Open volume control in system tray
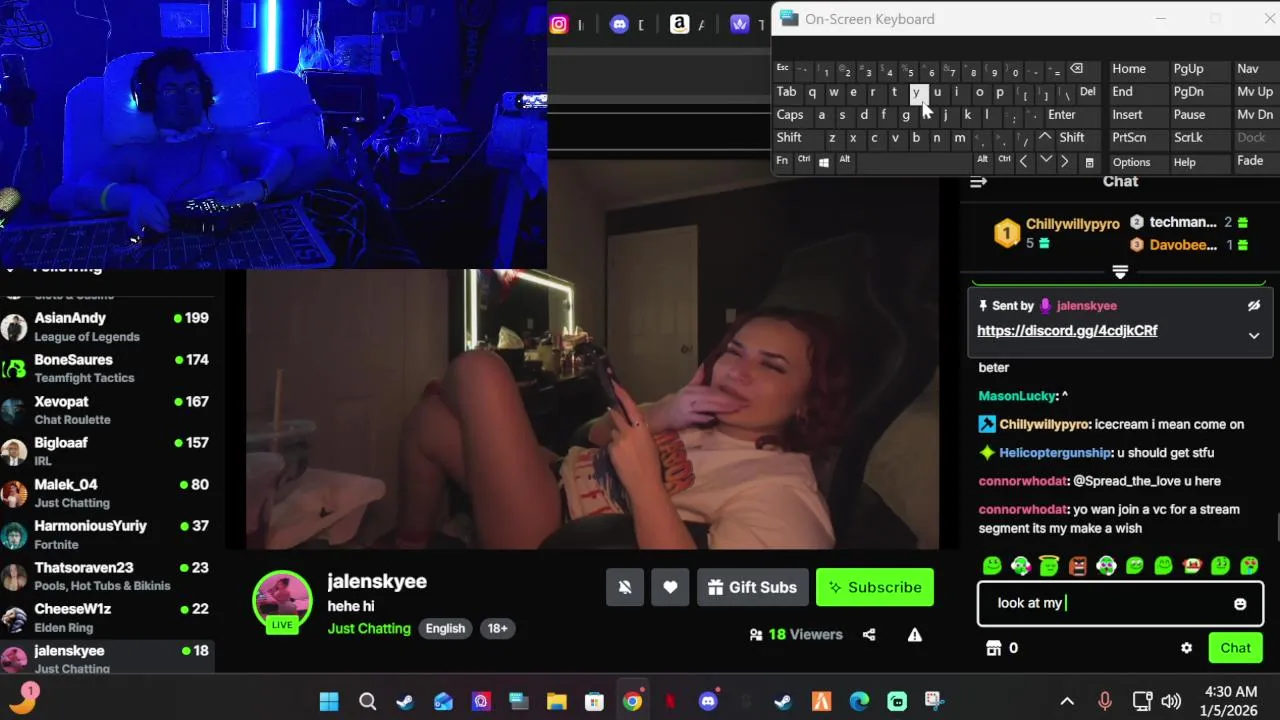This screenshot has height=720, width=1280. [1171, 702]
